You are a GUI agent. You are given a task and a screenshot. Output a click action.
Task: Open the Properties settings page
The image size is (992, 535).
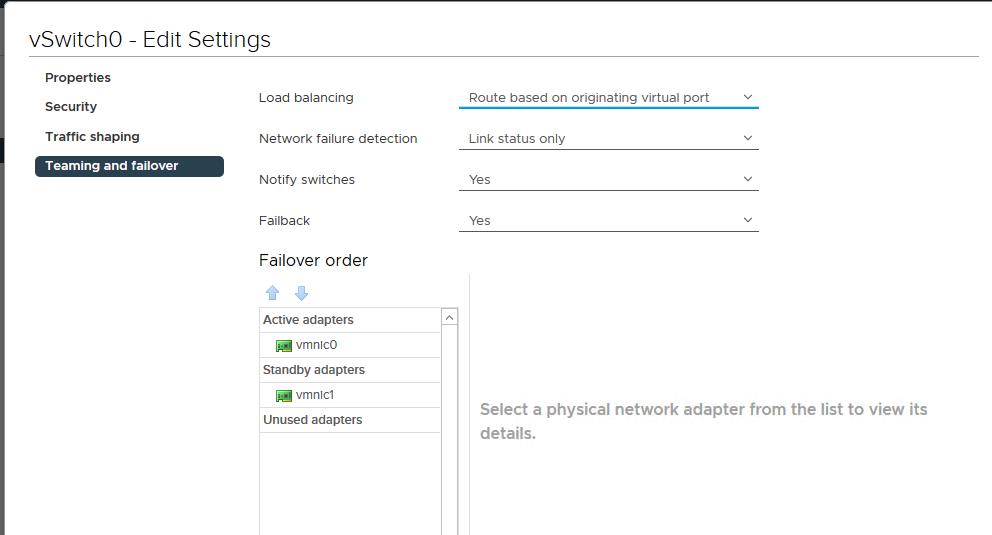pos(78,78)
